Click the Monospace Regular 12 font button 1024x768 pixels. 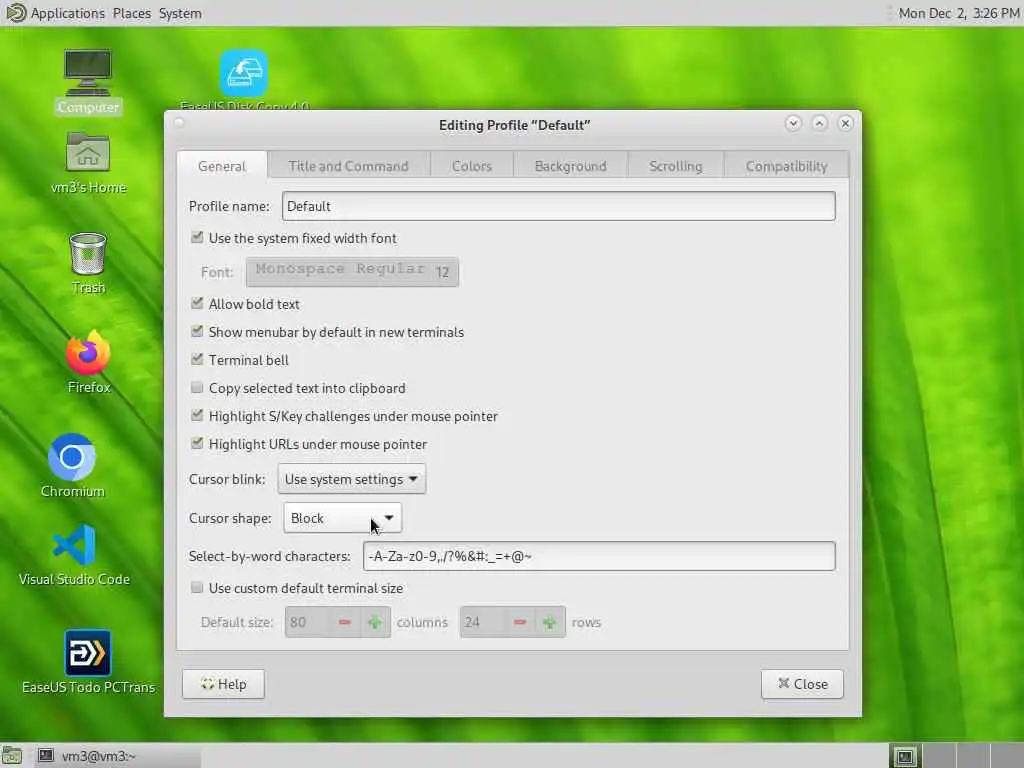click(353, 272)
